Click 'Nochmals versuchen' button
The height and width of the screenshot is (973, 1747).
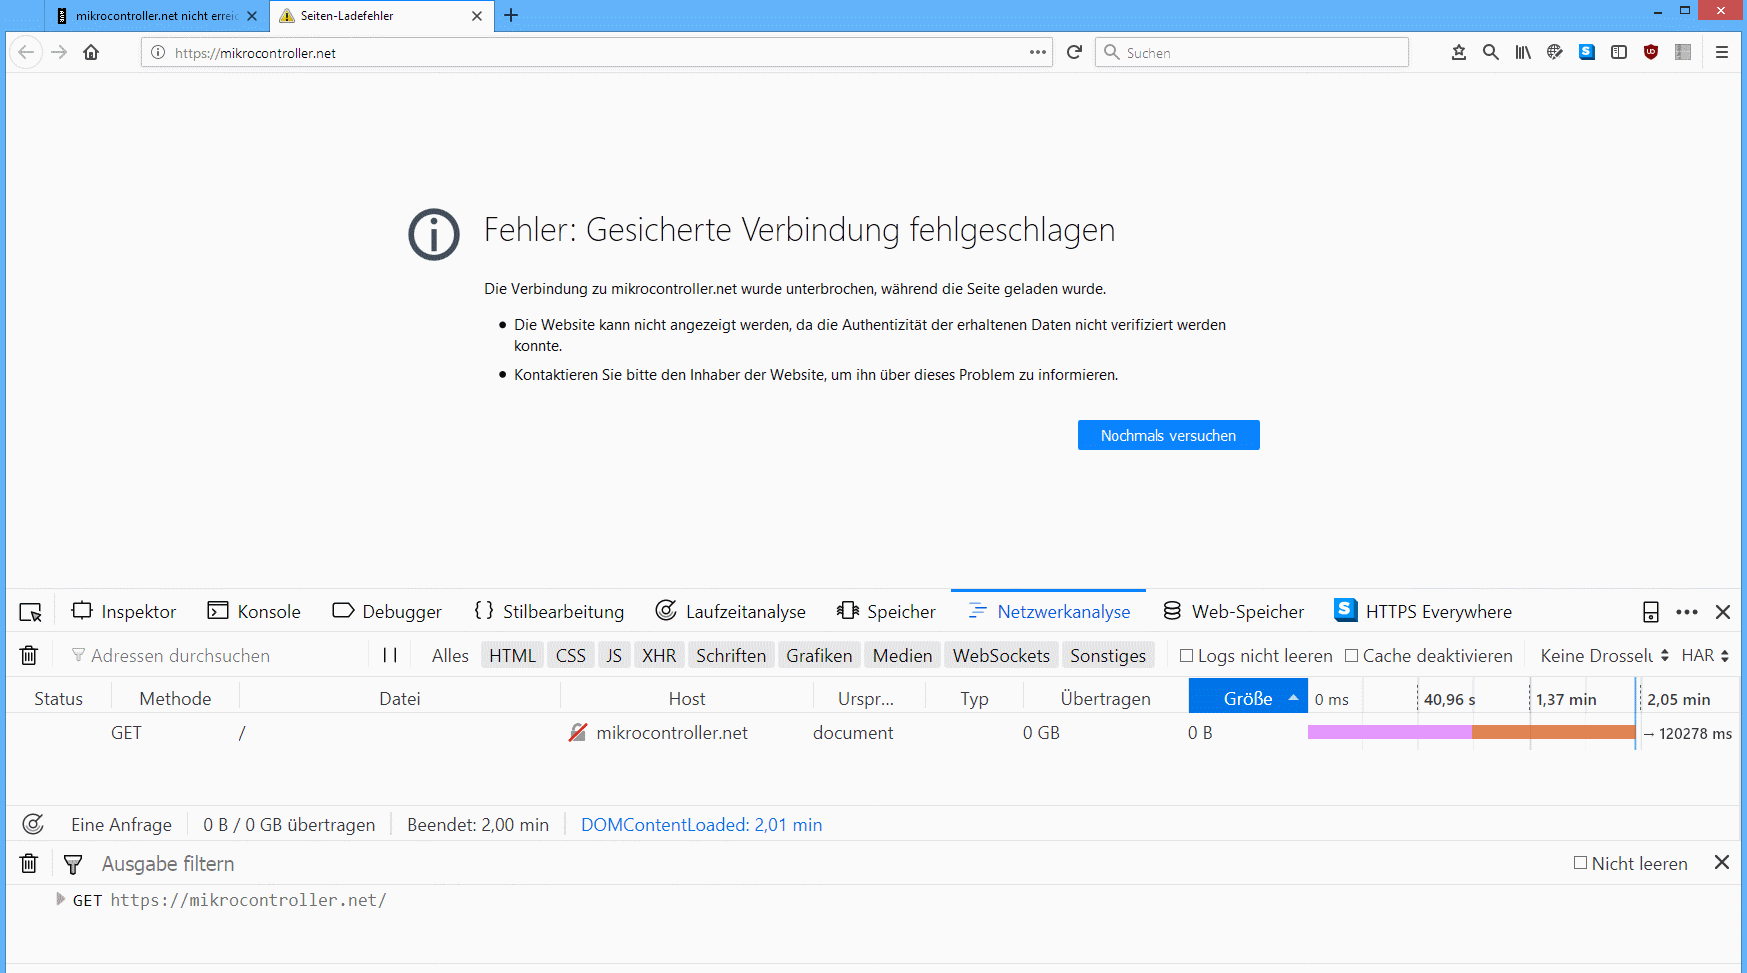tap(1168, 435)
